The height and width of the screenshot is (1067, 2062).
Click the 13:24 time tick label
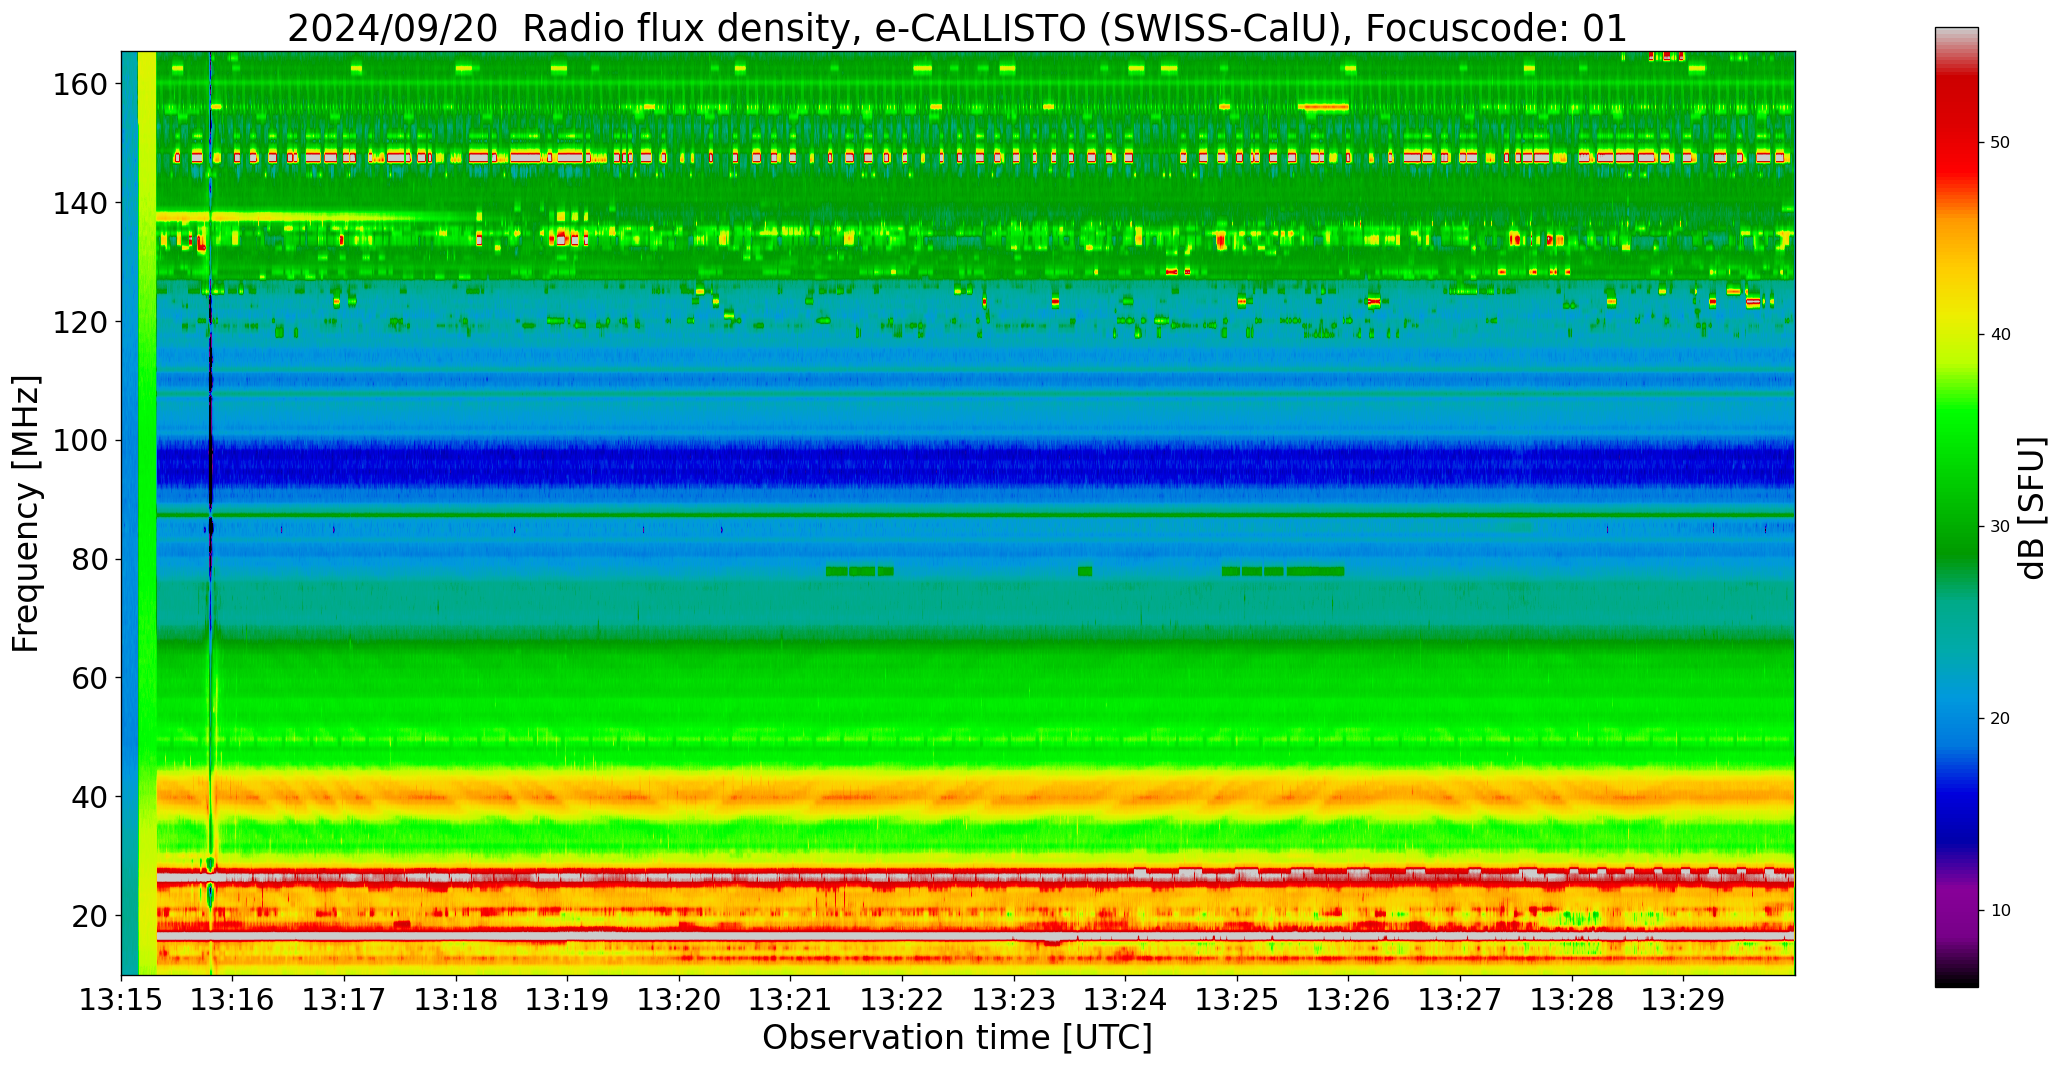point(1126,999)
